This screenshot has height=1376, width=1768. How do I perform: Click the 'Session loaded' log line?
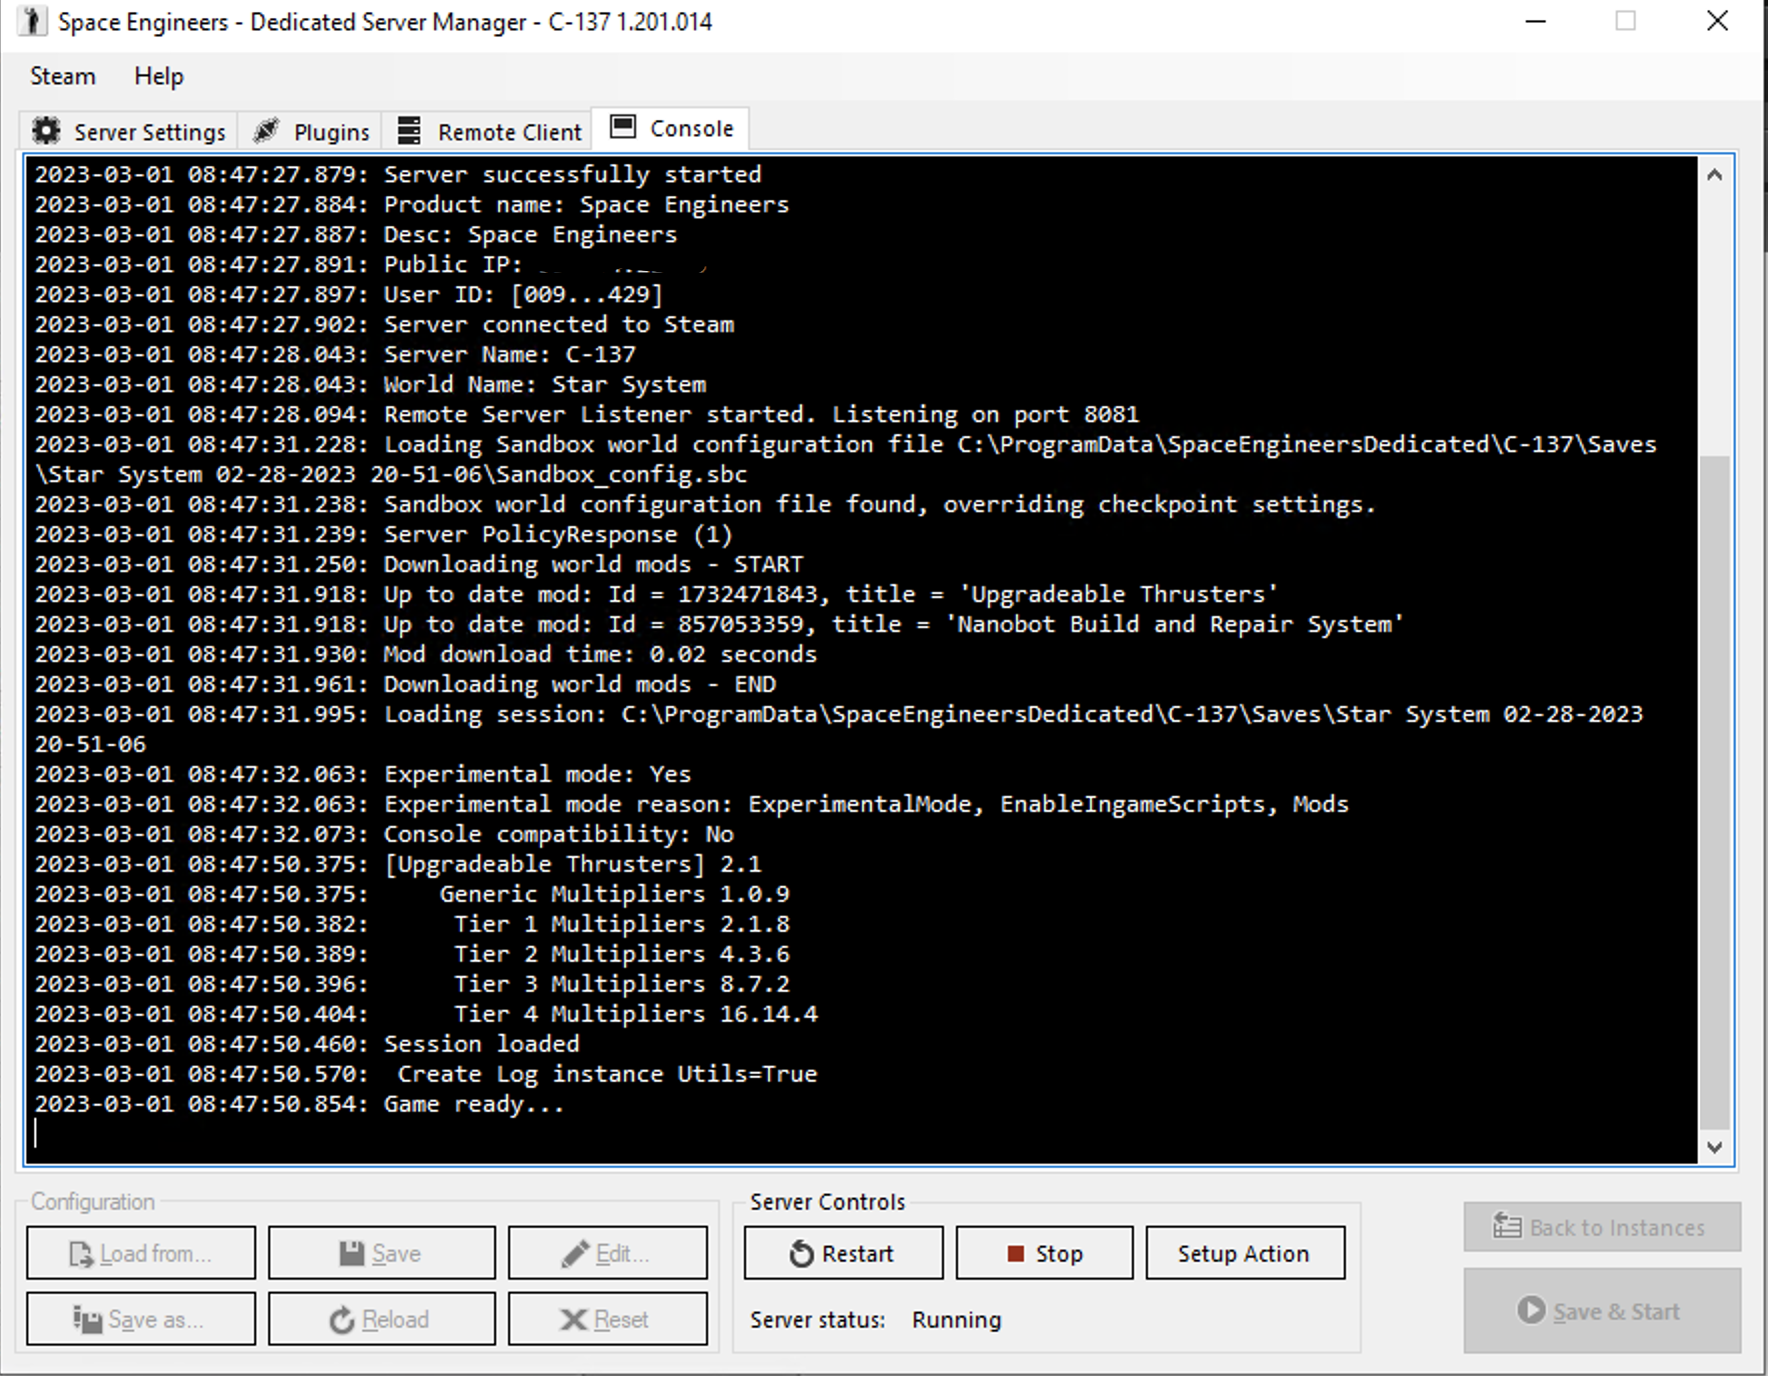[x=307, y=1044]
